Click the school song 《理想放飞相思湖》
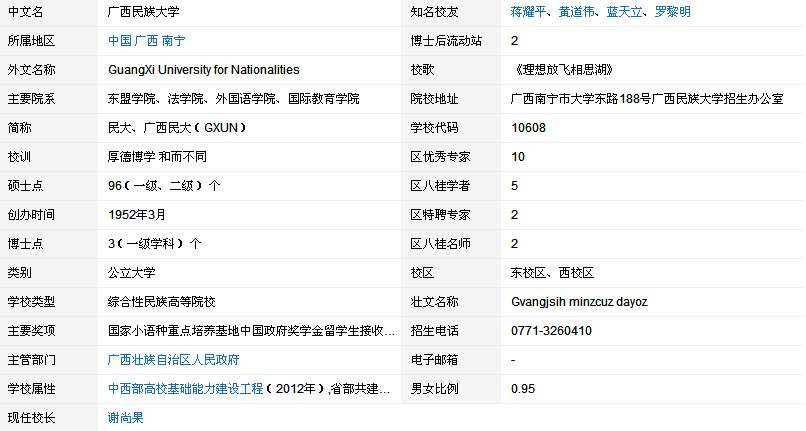Viewport: 806px width, 431px height. [562, 69]
